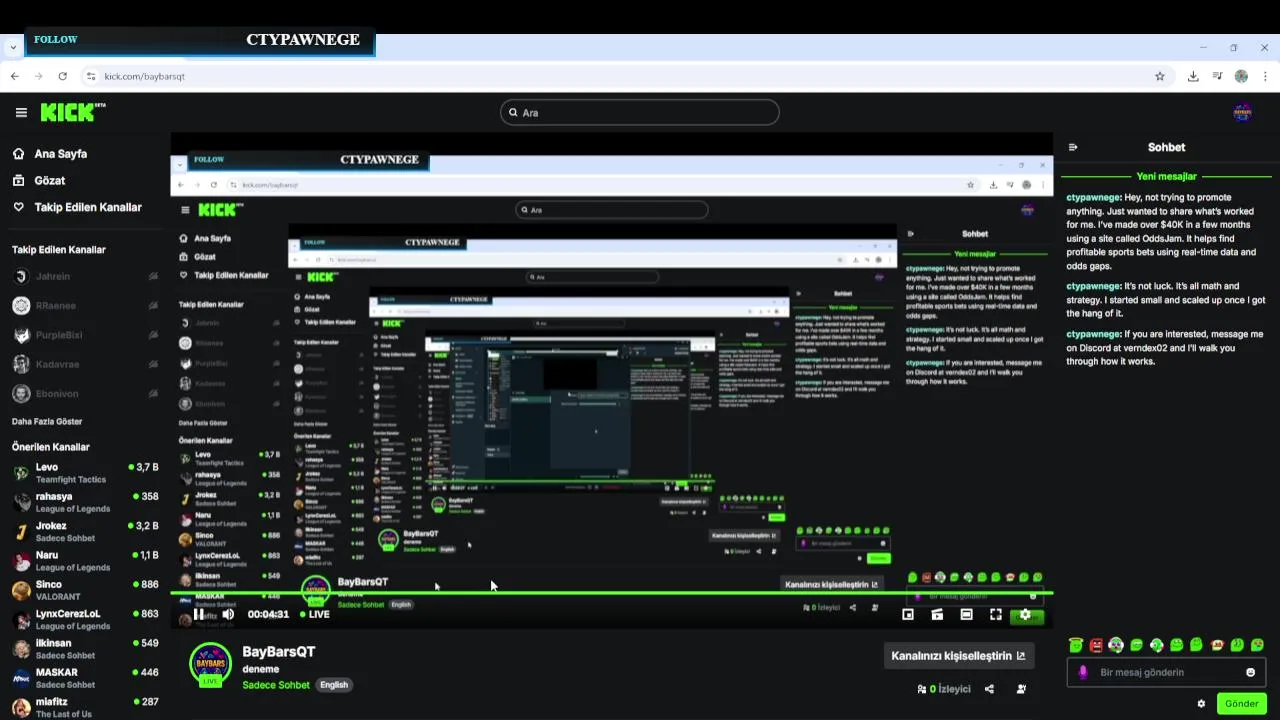Click the Gönder send button

tap(1241, 703)
